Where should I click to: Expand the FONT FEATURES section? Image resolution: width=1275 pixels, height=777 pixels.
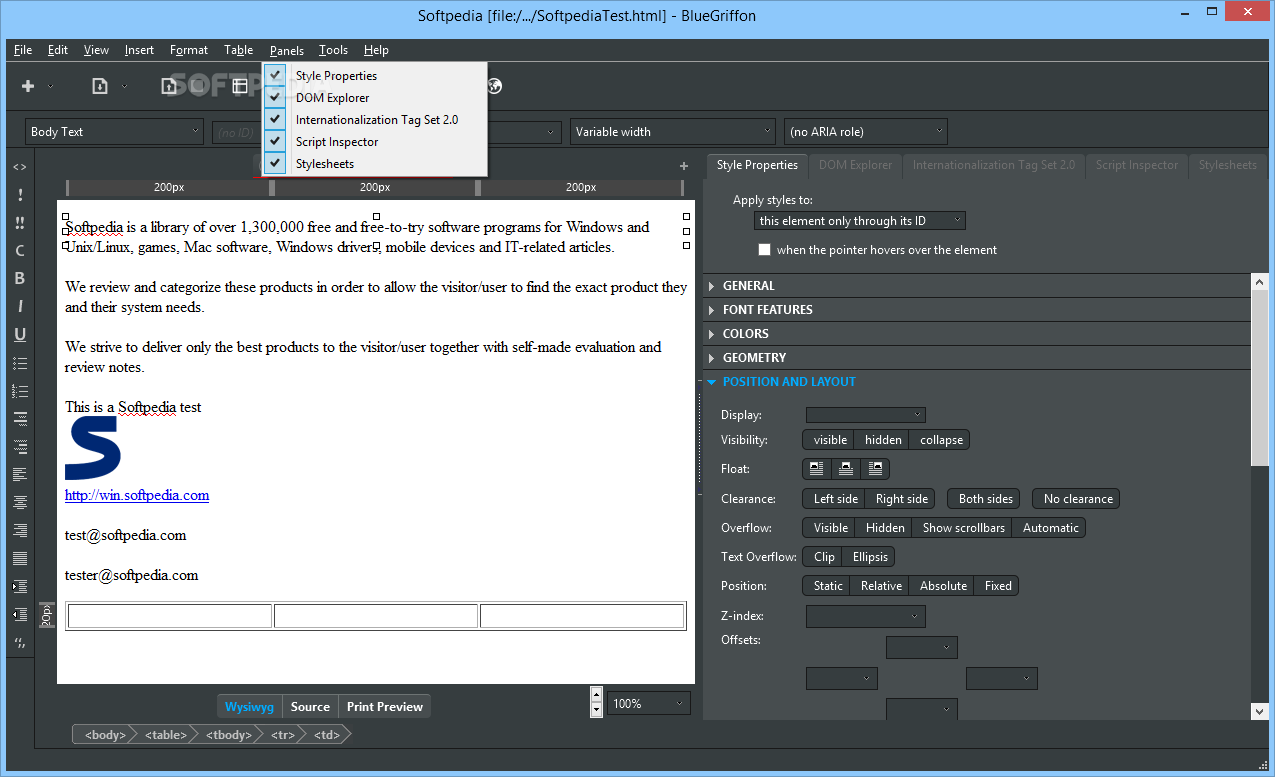977,310
